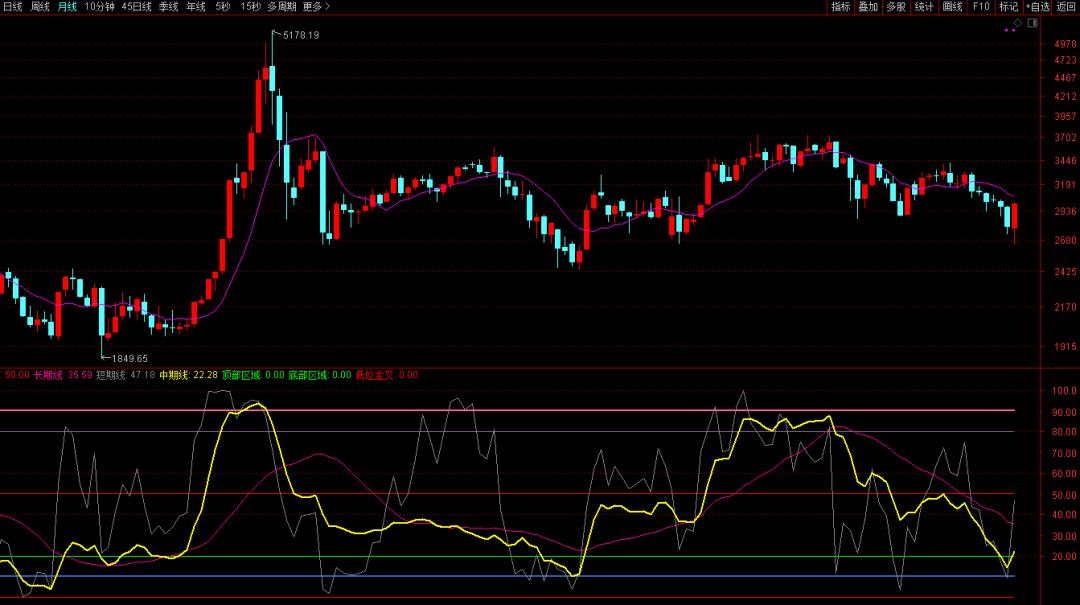The width and height of the screenshot is (1080, 605).
Task: Click the 叠加 overlay button
Action: [x=868, y=7]
